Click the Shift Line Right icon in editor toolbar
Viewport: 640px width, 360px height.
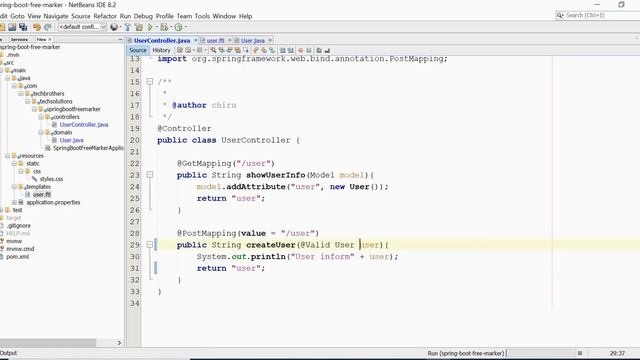(290, 50)
